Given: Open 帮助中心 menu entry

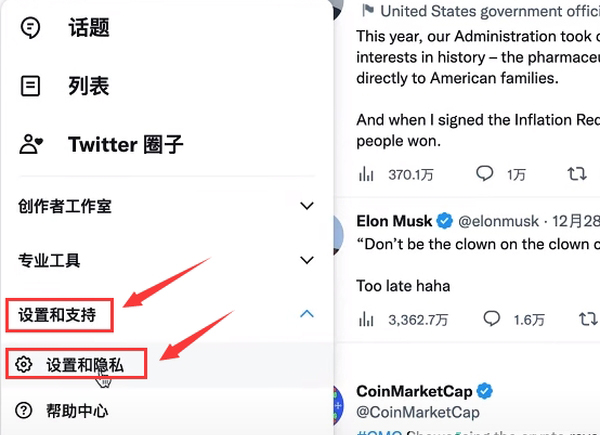Looking at the screenshot, I should click(x=77, y=410).
